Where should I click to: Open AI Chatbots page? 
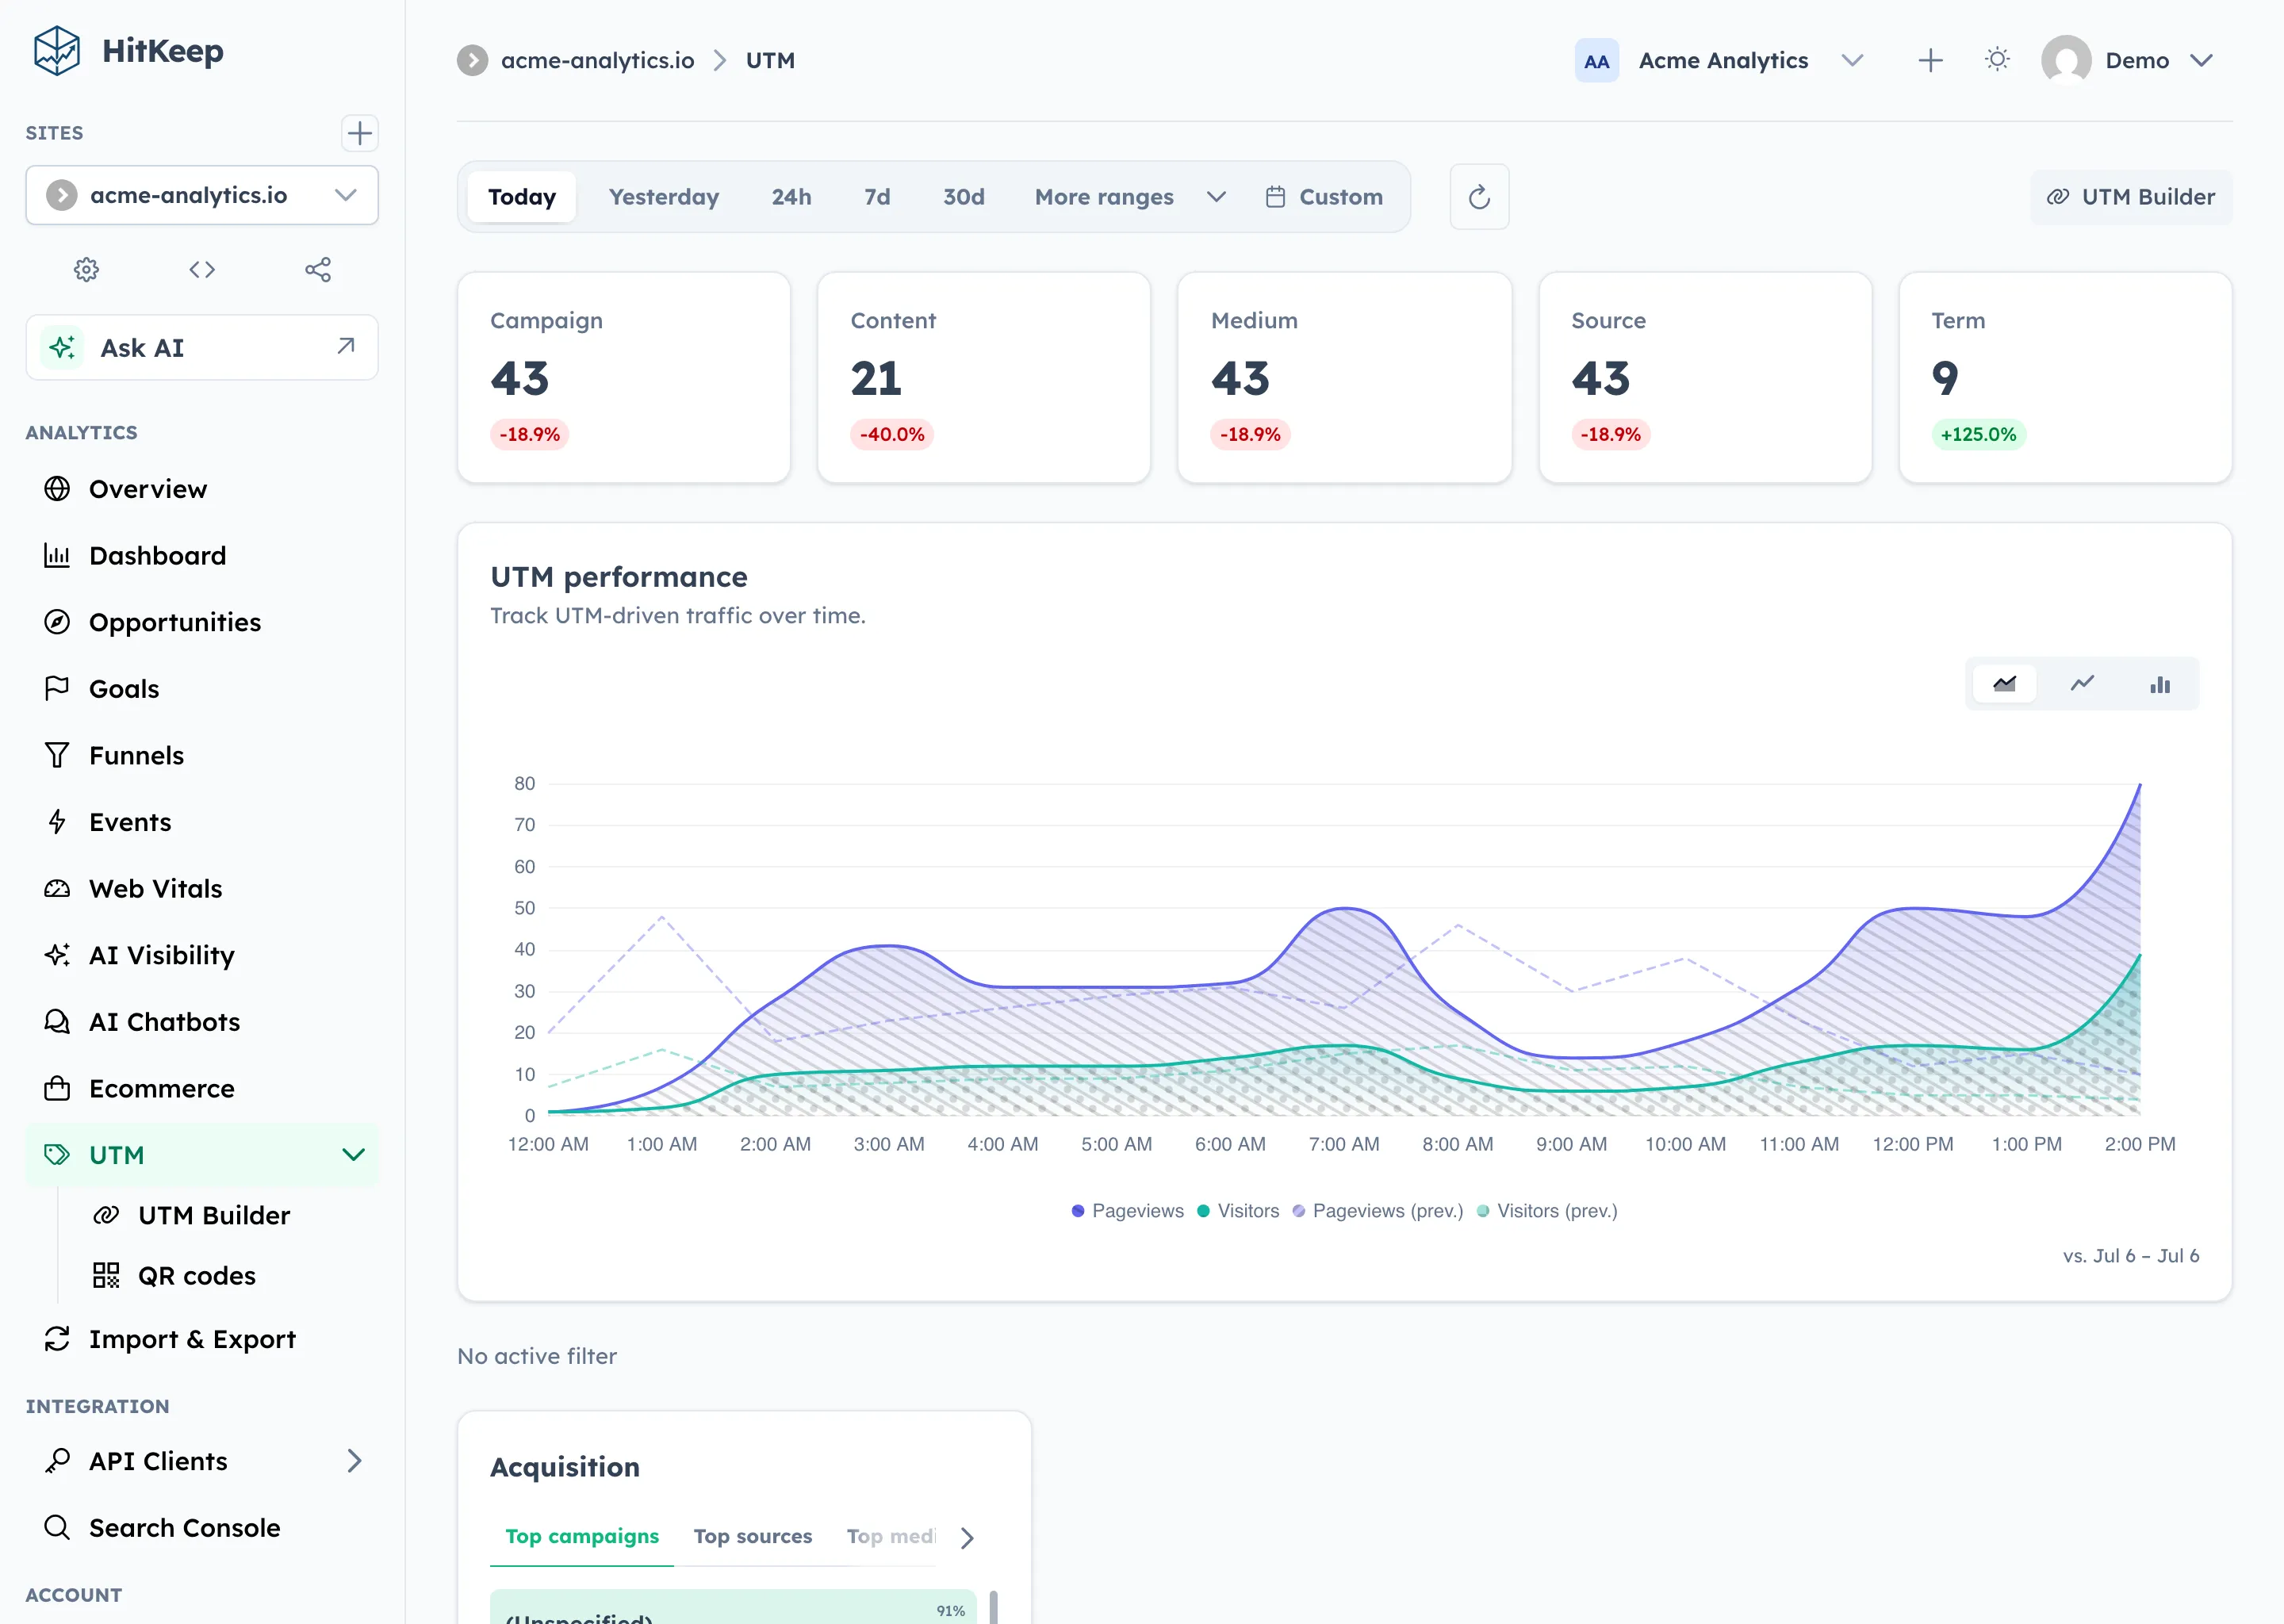202,1022
